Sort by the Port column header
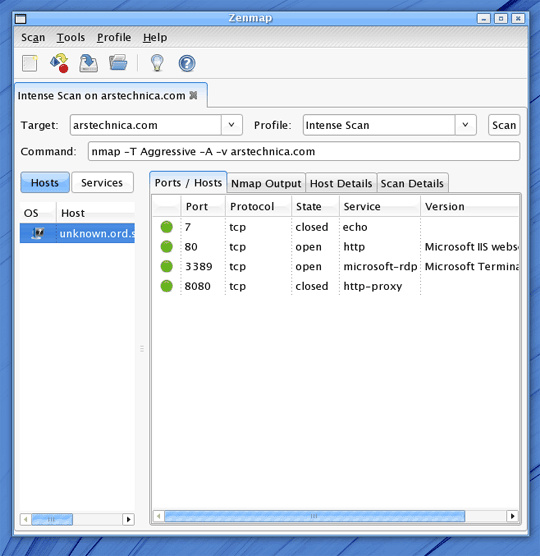This screenshot has width=540, height=556. tap(203, 206)
